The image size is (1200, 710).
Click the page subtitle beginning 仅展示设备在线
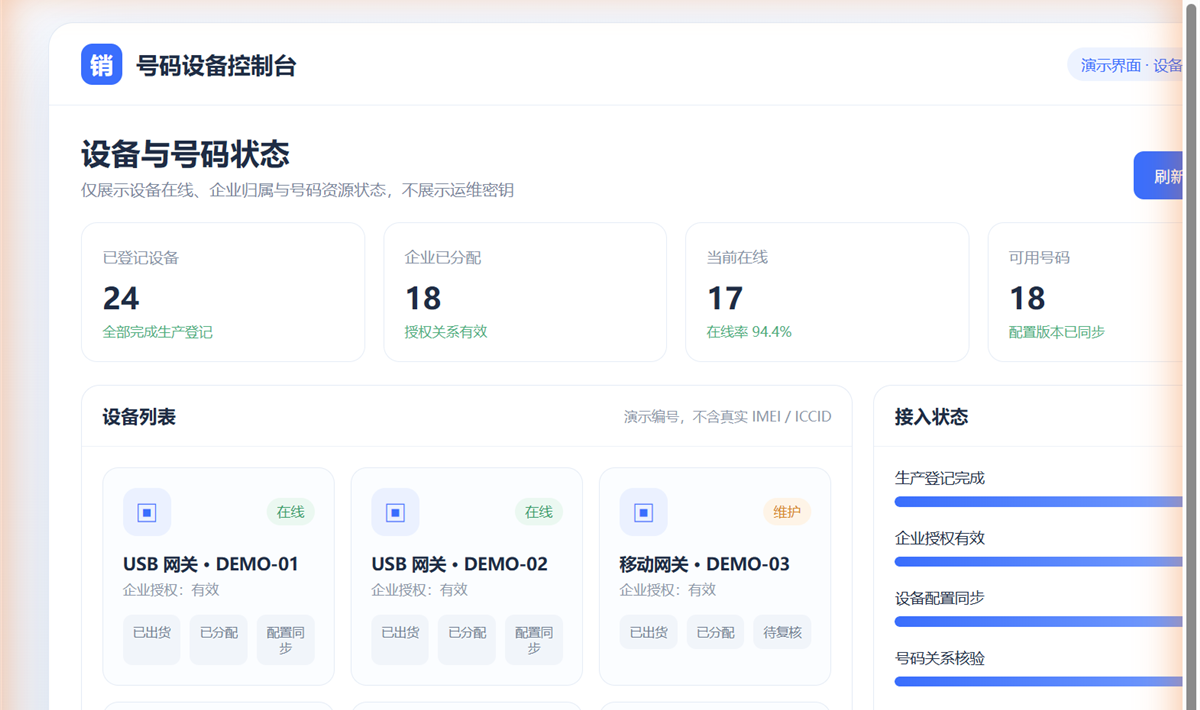click(x=298, y=190)
